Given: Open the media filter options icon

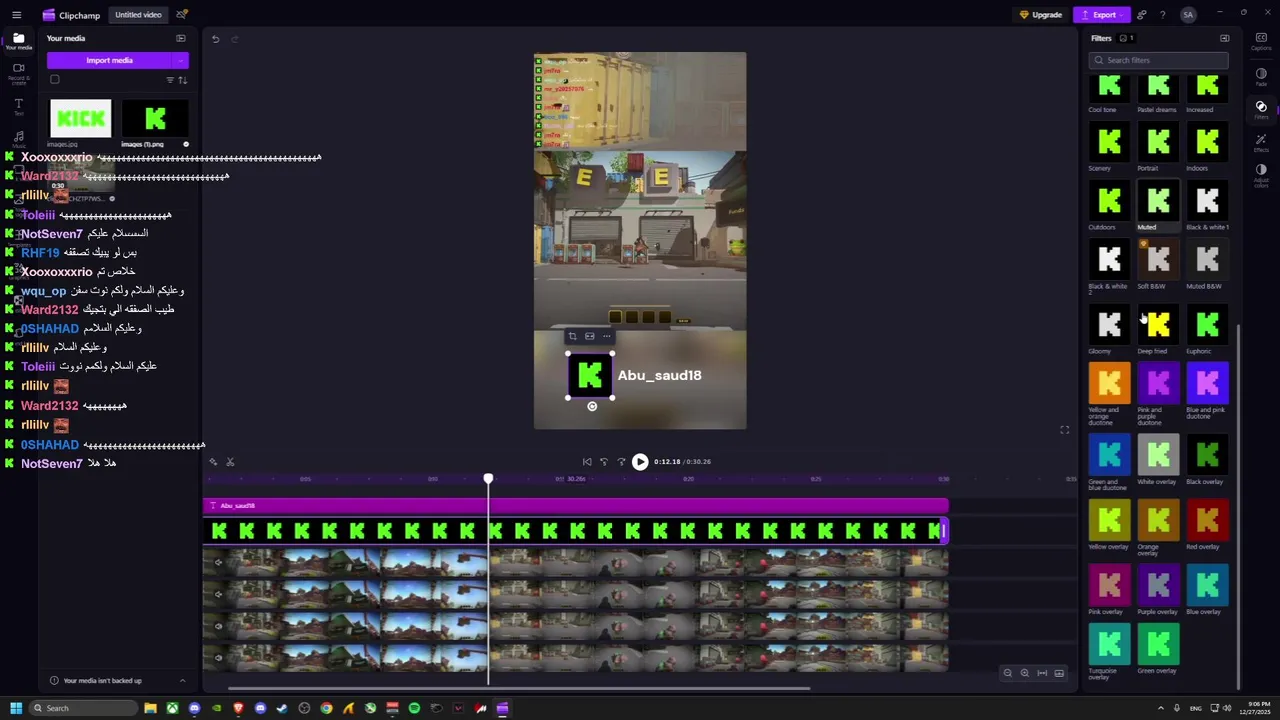Looking at the screenshot, I should pos(170,80).
